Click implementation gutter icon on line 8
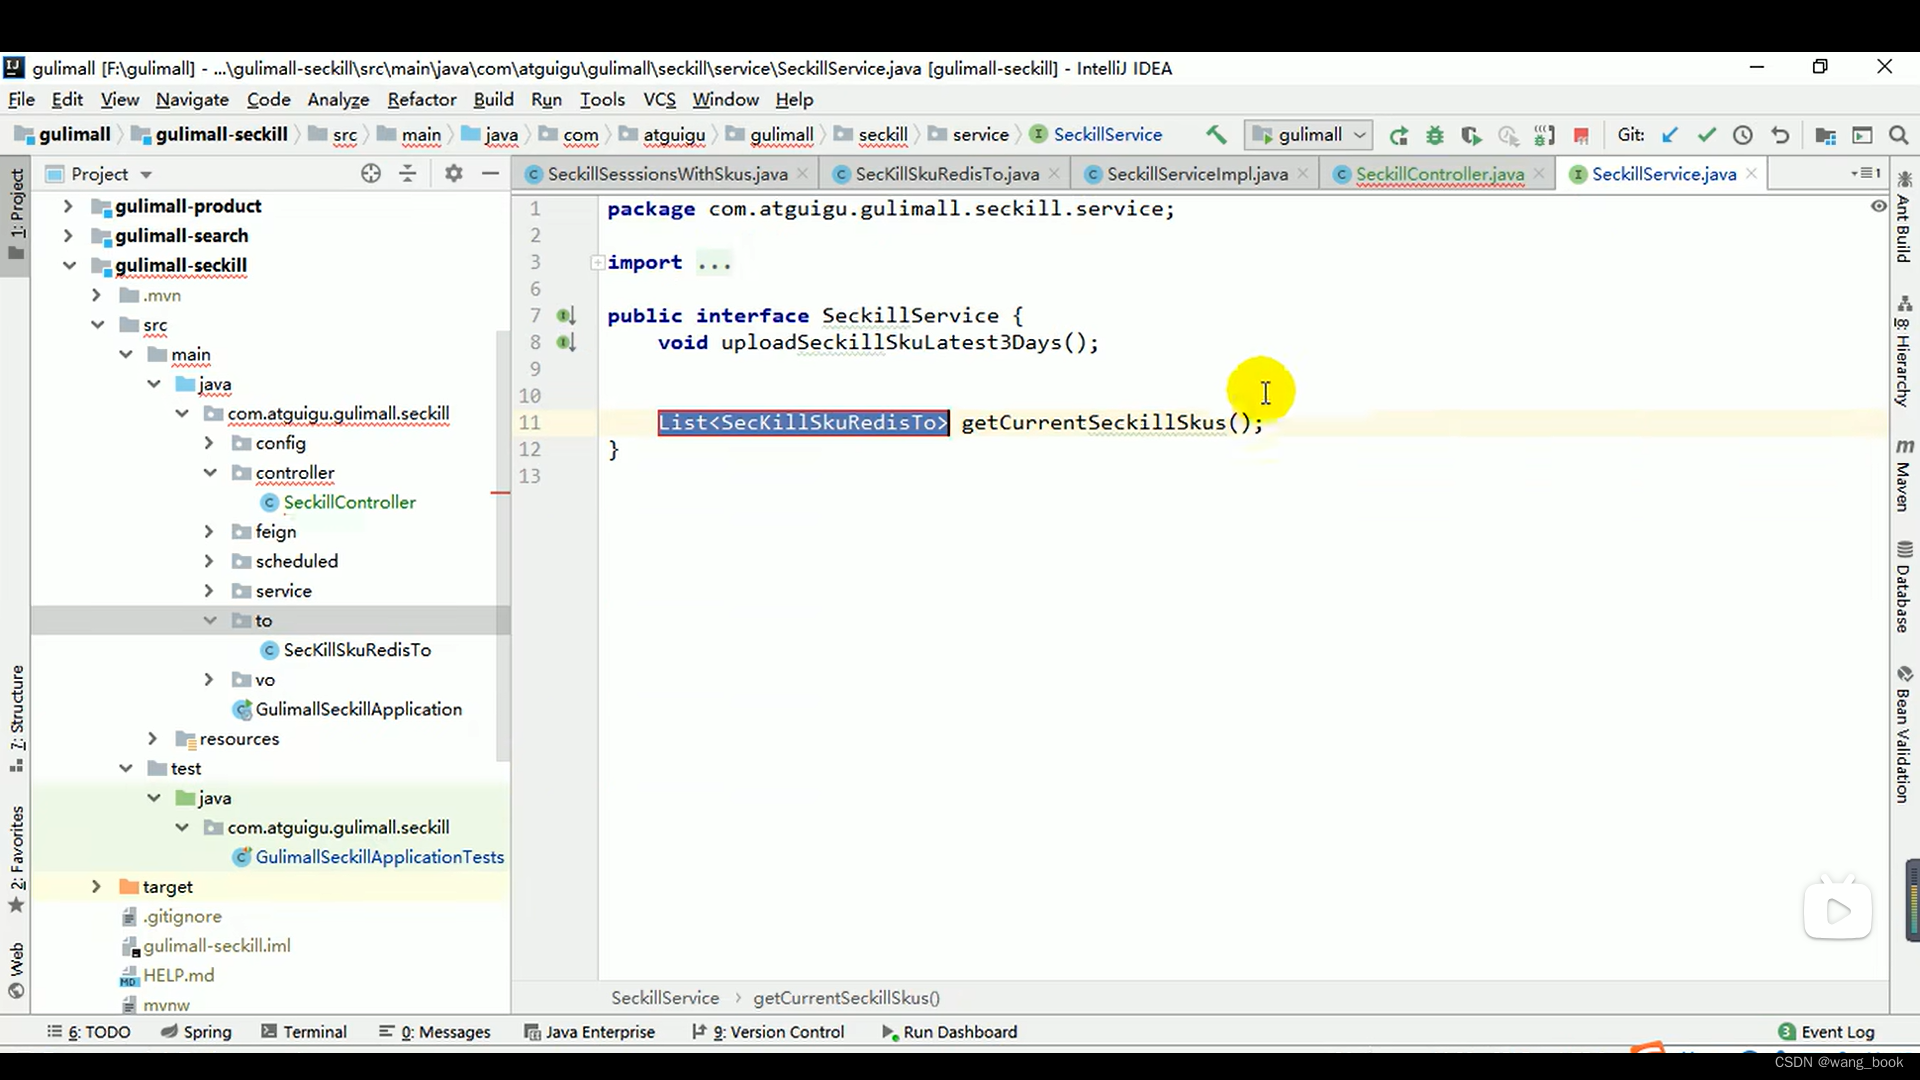Screen dimensions: 1920x1080 [566, 343]
